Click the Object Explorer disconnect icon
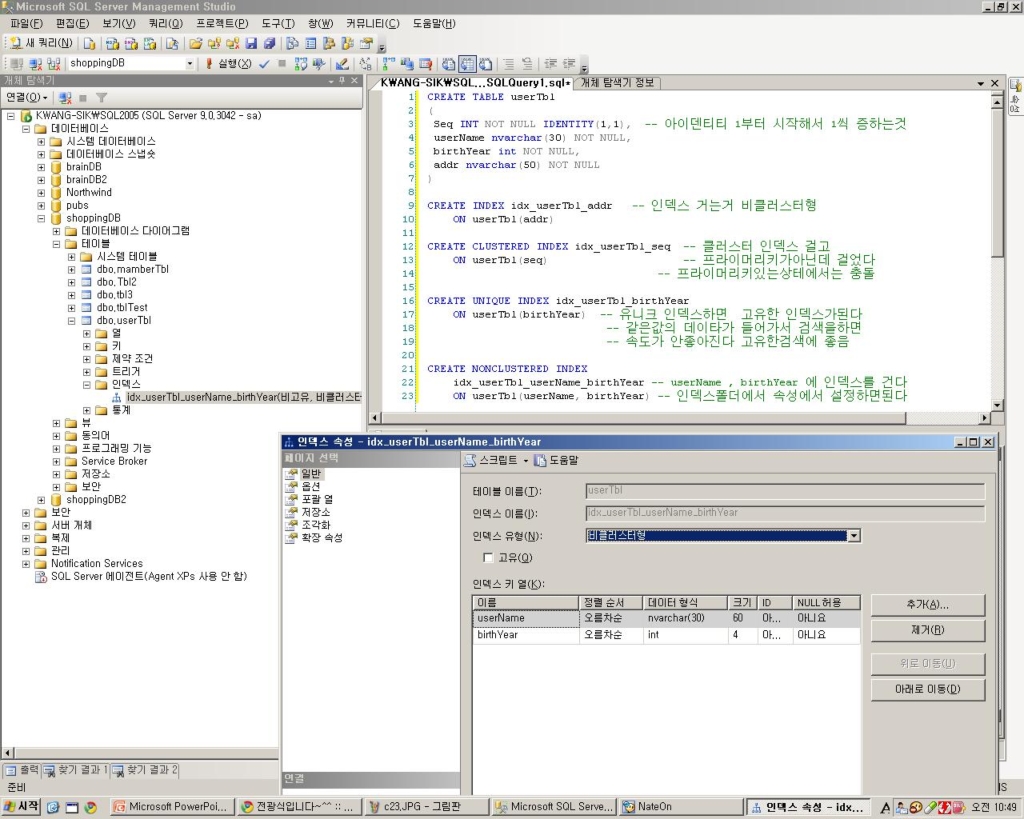1024x819 pixels. [x=65, y=98]
